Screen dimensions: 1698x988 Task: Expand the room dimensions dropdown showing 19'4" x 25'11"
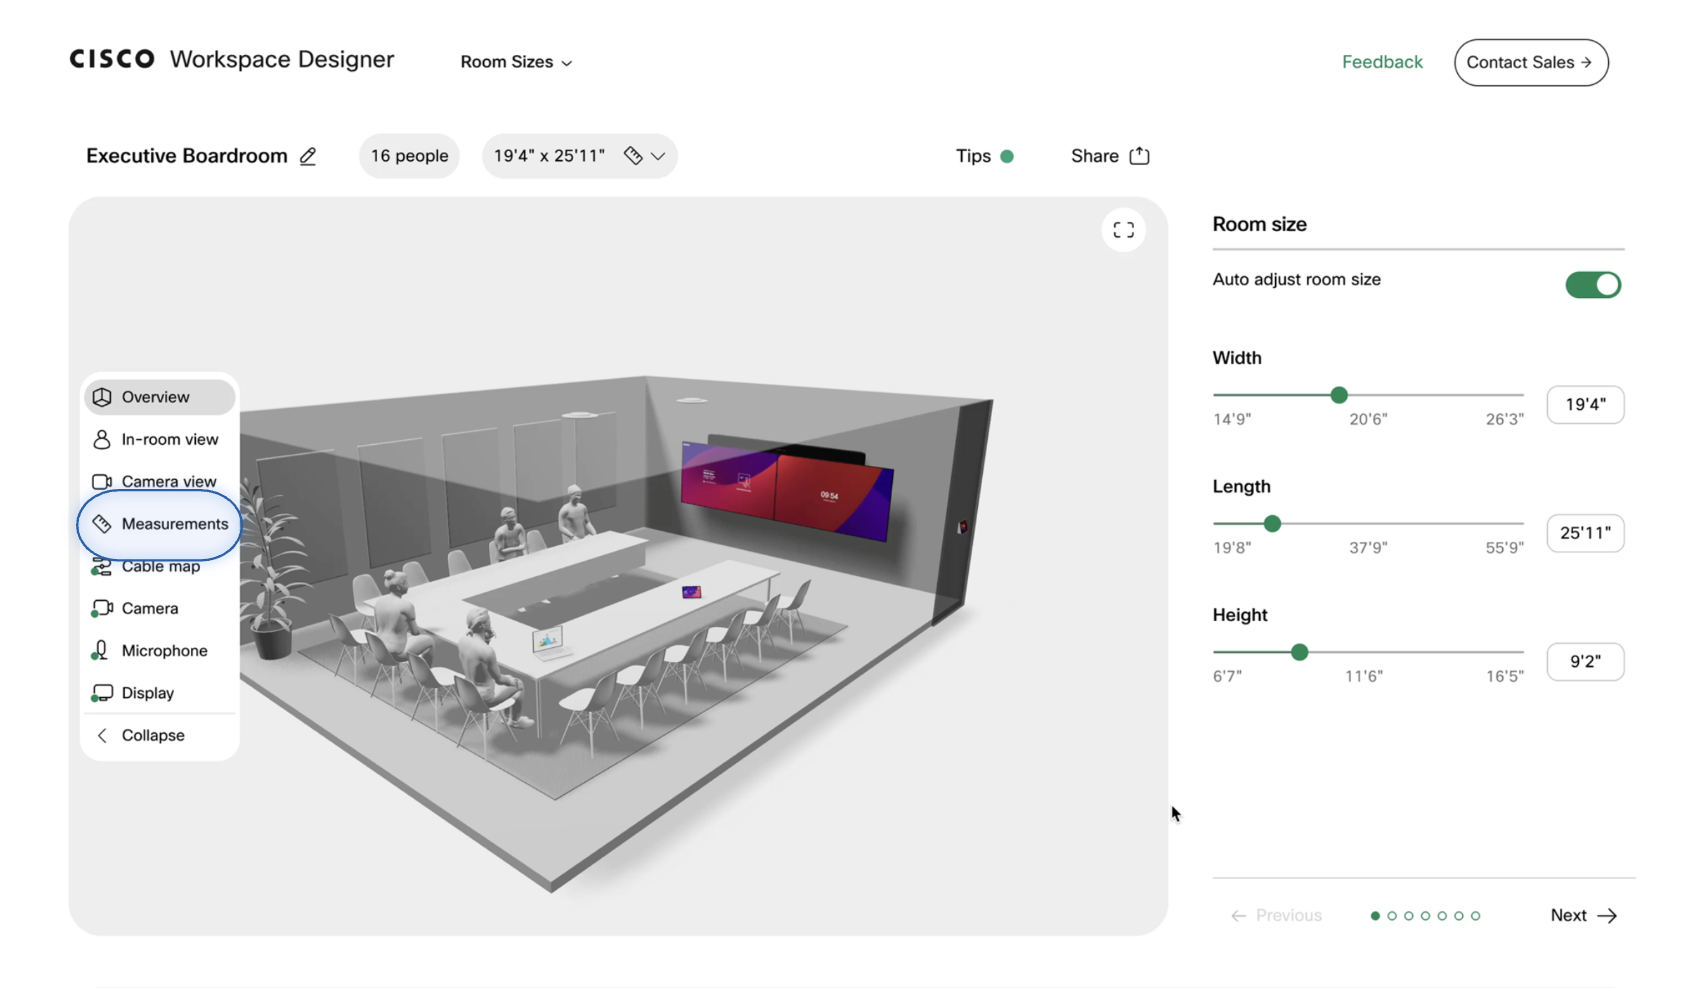coord(657,156)
